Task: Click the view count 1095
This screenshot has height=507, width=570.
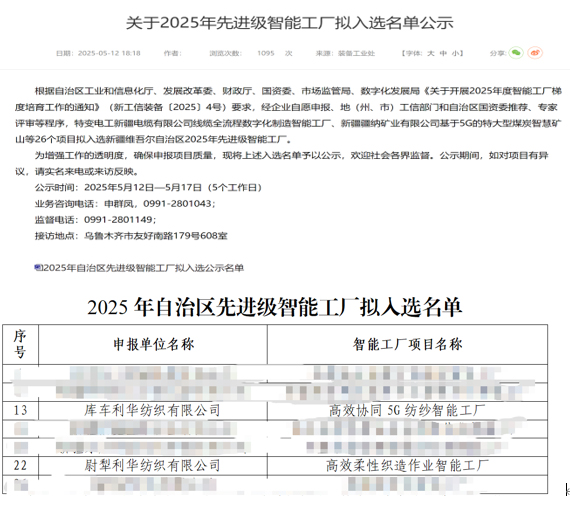Action: tap(266, 53)
